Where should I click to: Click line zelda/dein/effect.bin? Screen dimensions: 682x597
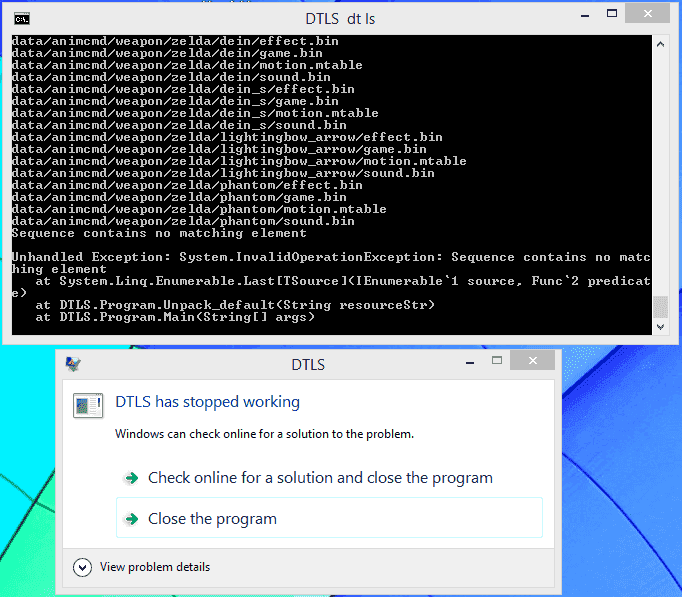pyautogui.click(x=175, y=41)
